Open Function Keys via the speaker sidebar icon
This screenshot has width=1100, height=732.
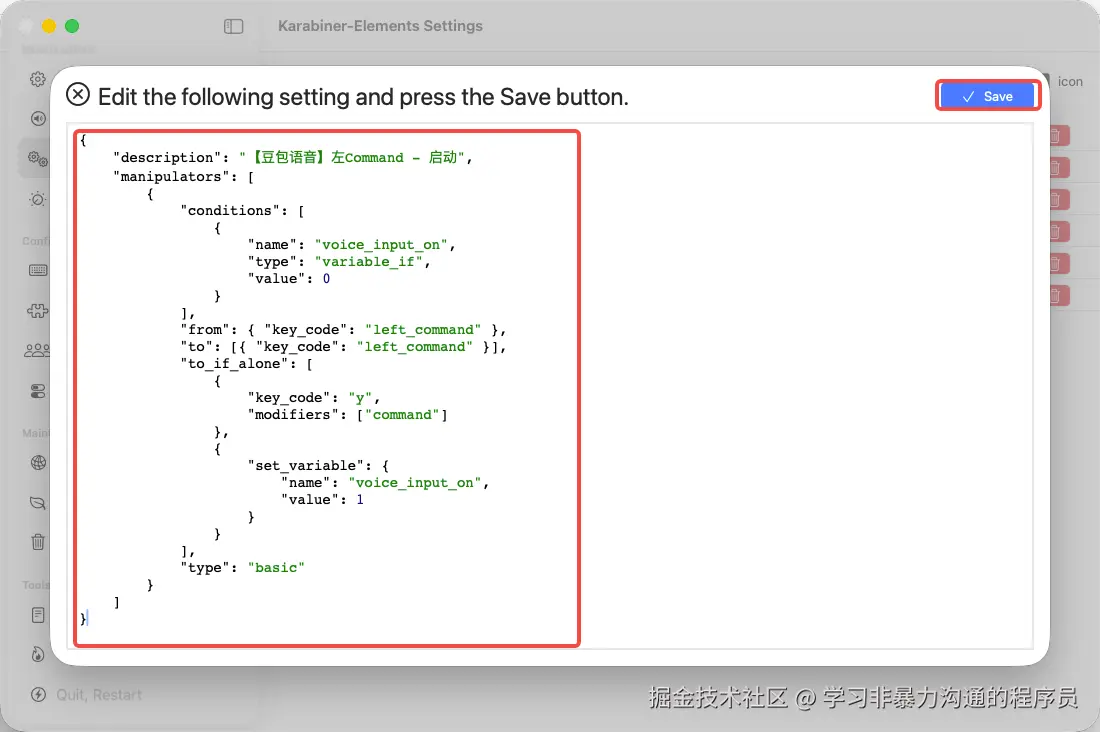coord(38,119)
